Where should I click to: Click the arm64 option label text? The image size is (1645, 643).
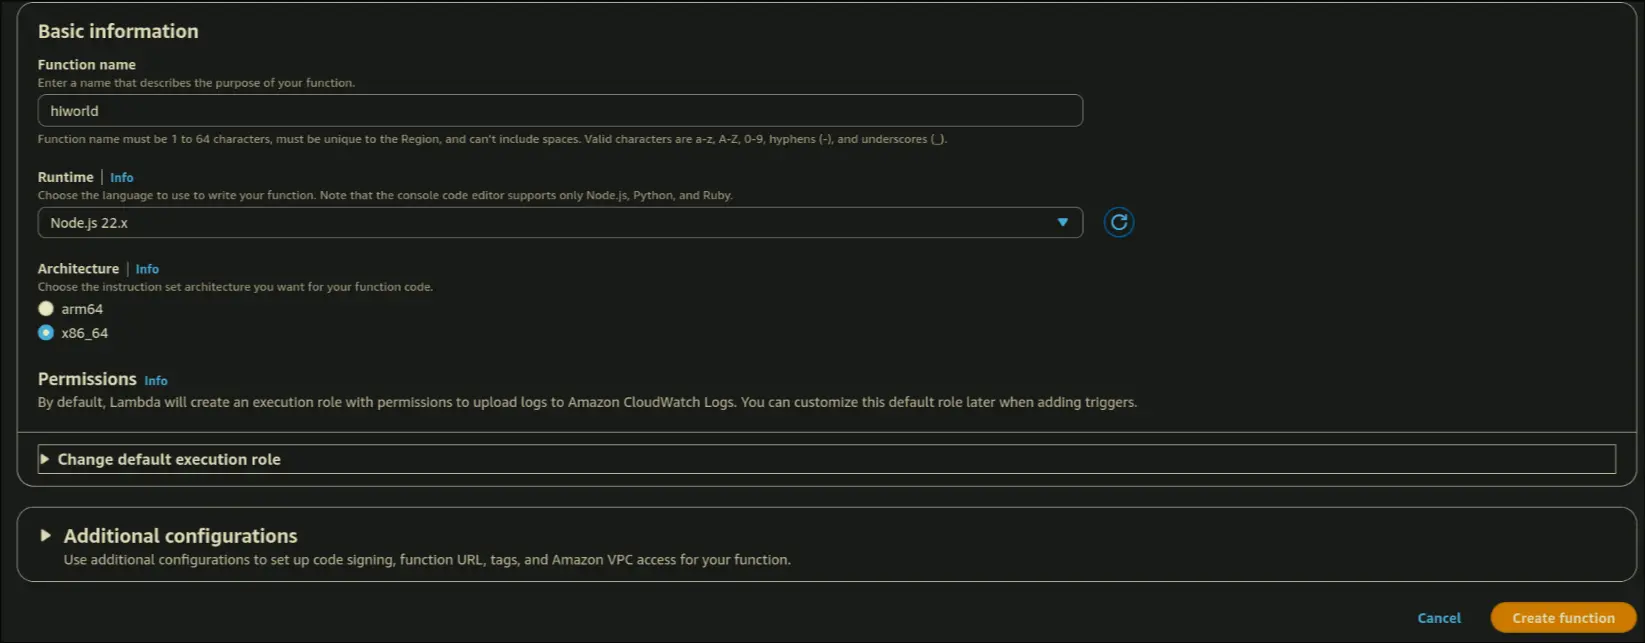pos(82,309)
